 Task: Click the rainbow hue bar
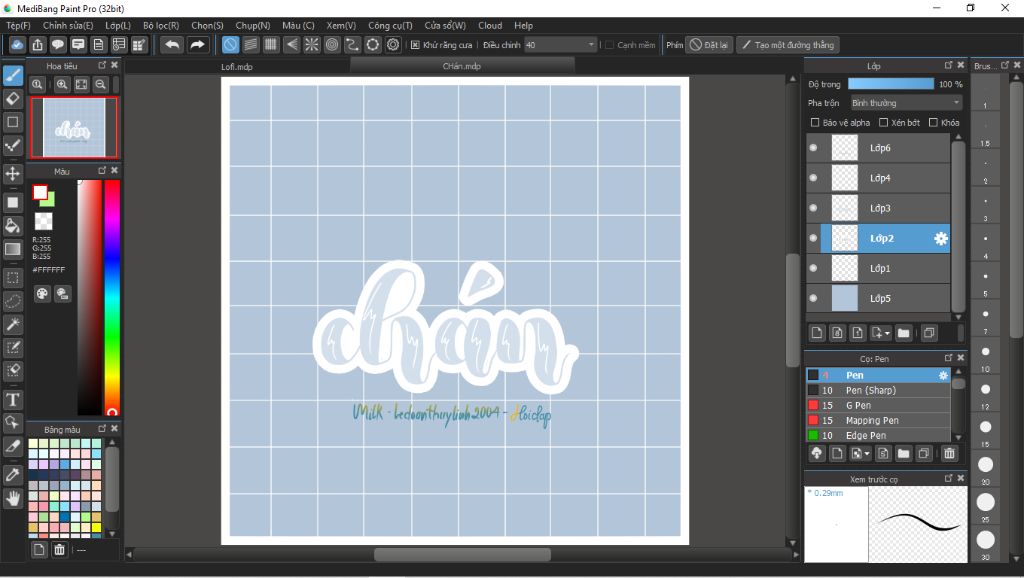point(112,297)
